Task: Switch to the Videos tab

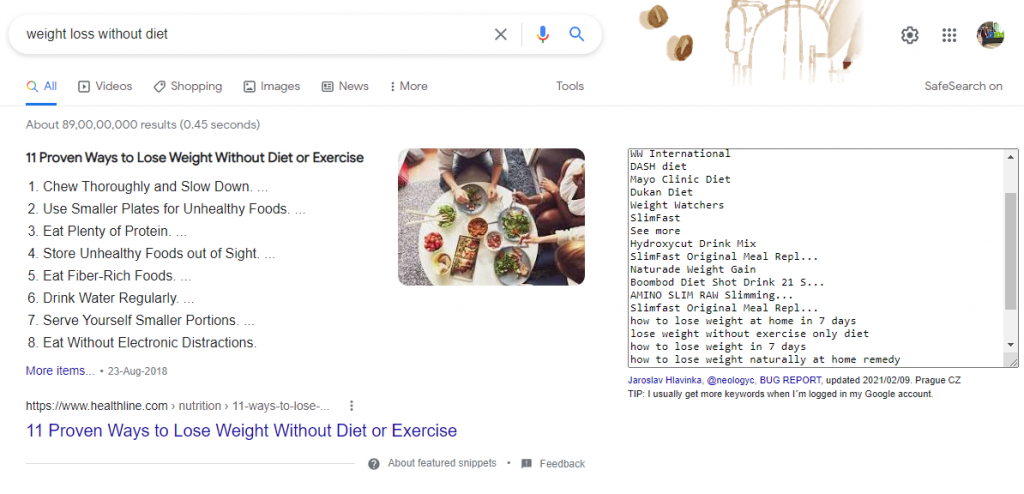Action: coord(105,86)
